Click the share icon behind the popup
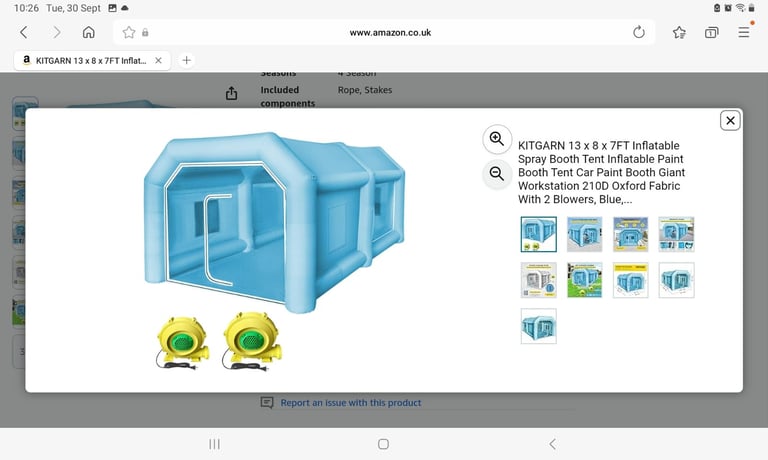 pos(232,93)
